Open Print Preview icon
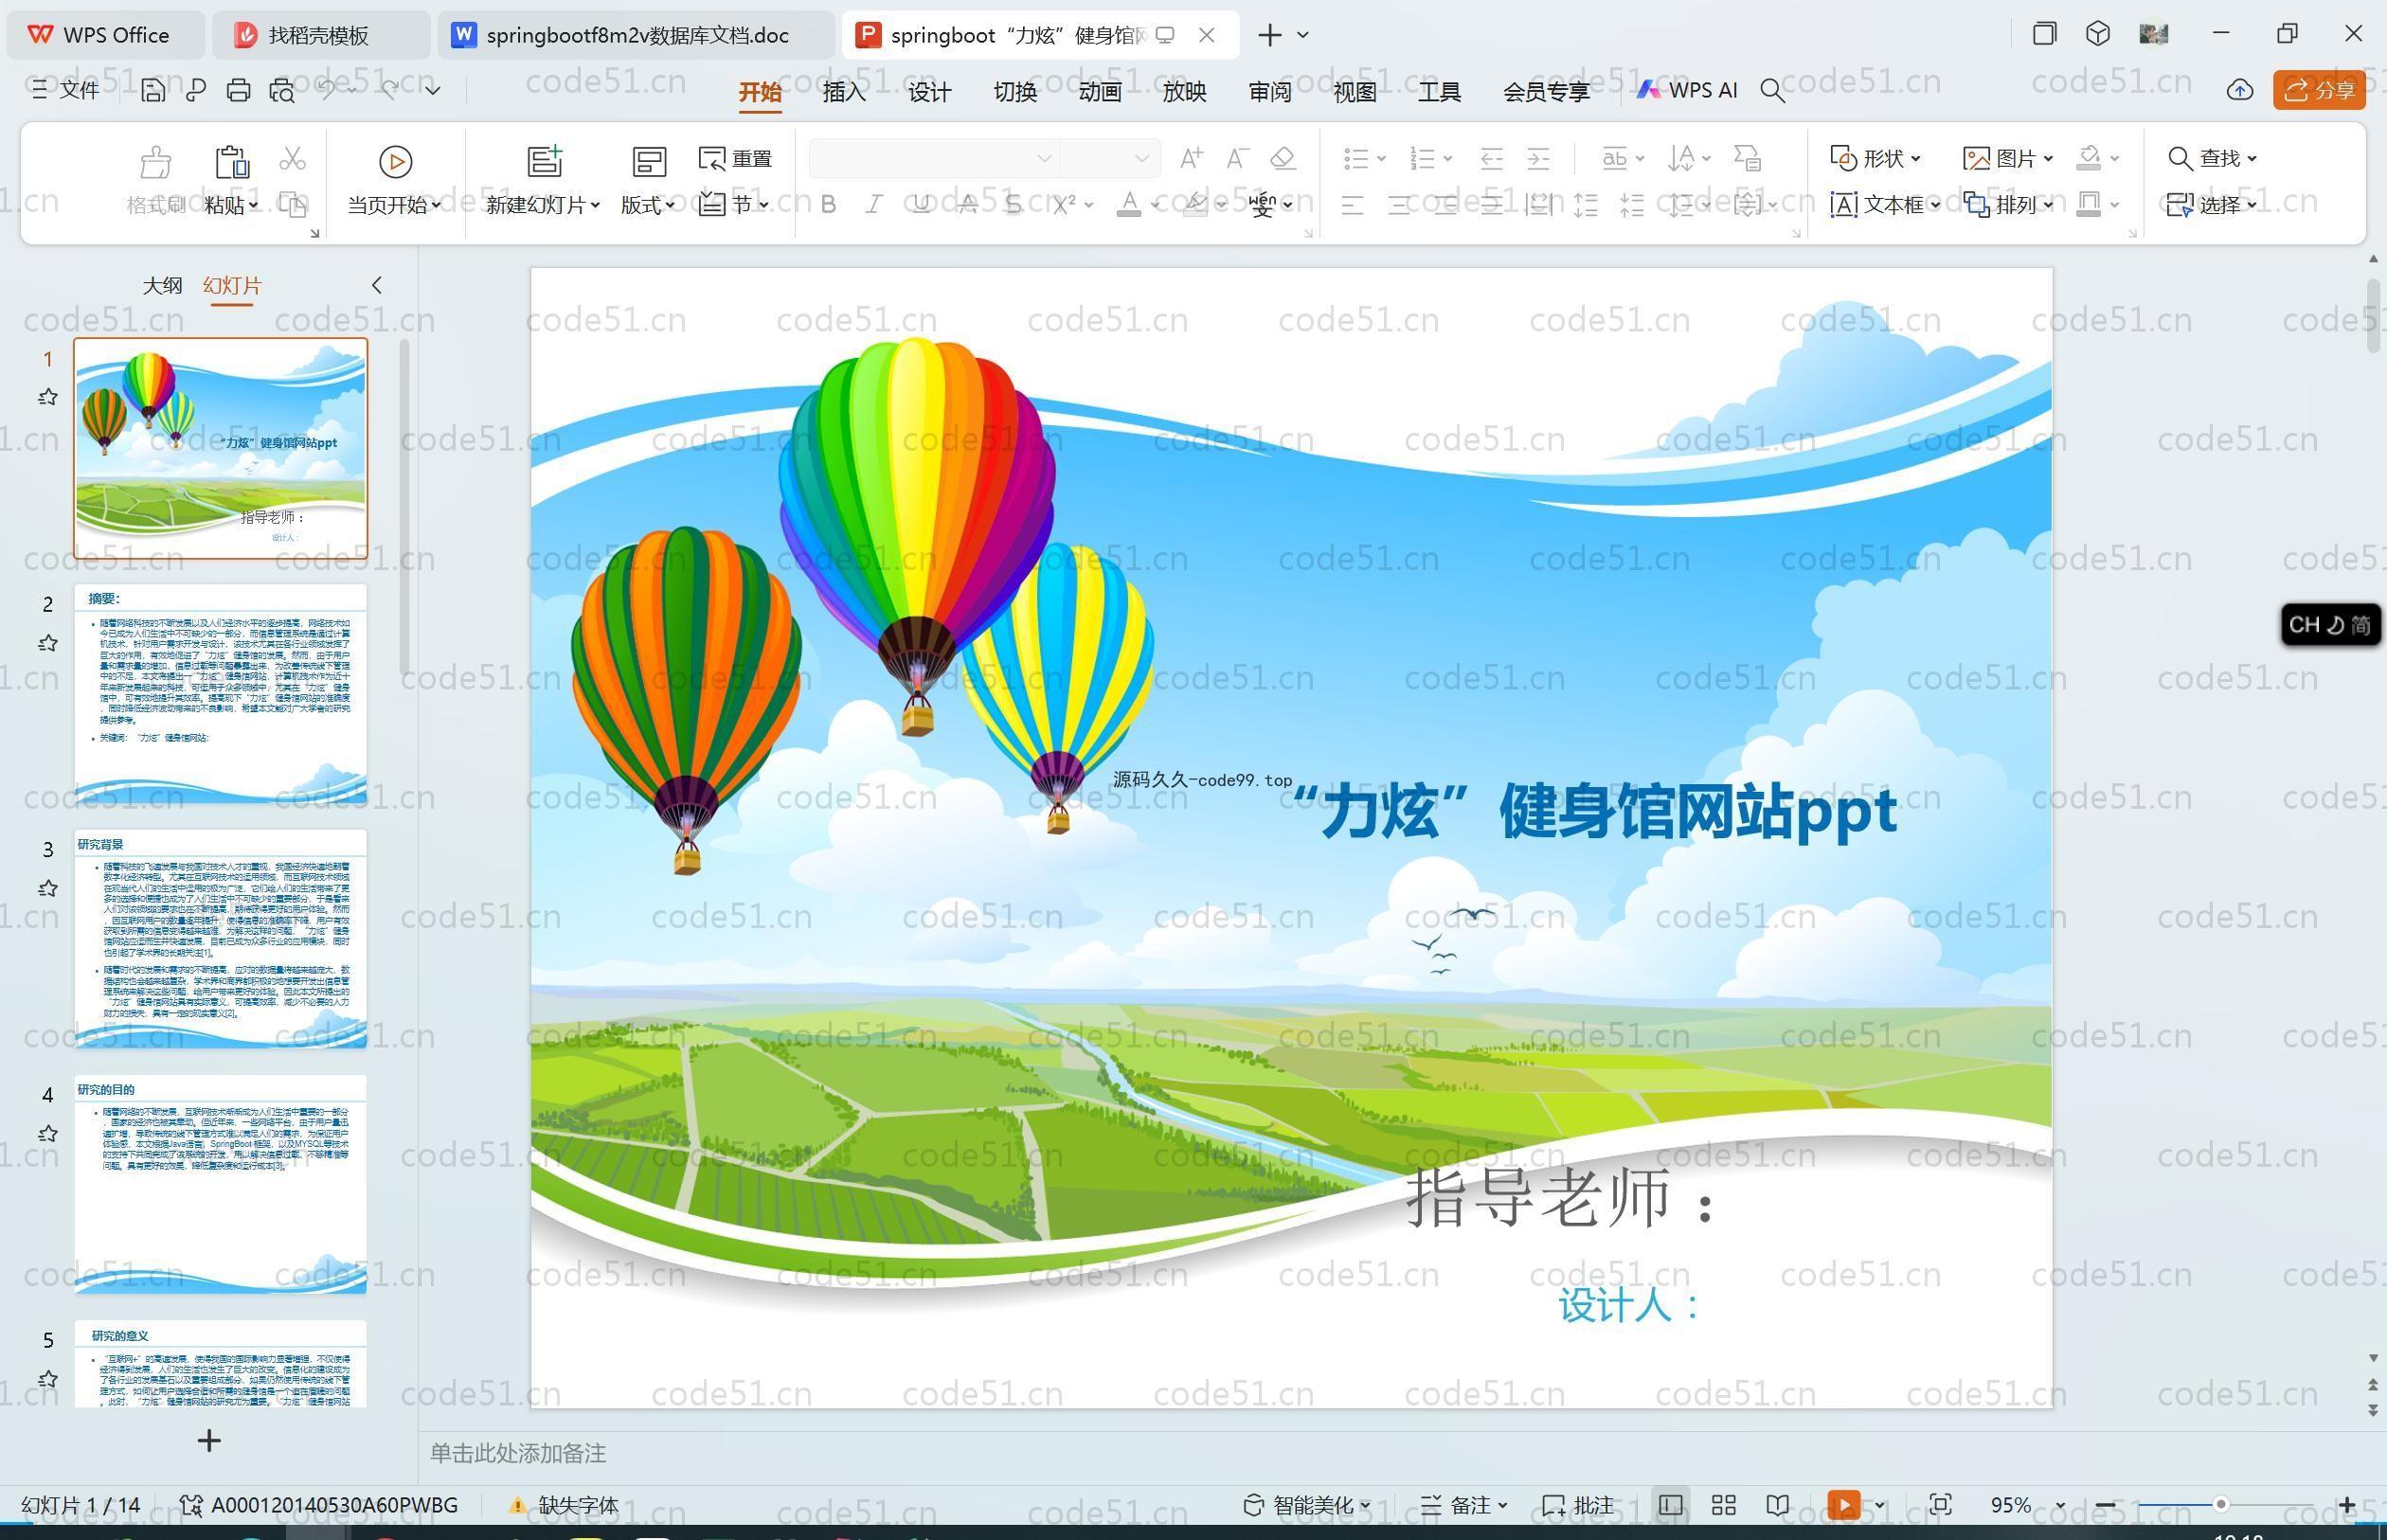The image size is (2387, 1540). tap(282, 91)
